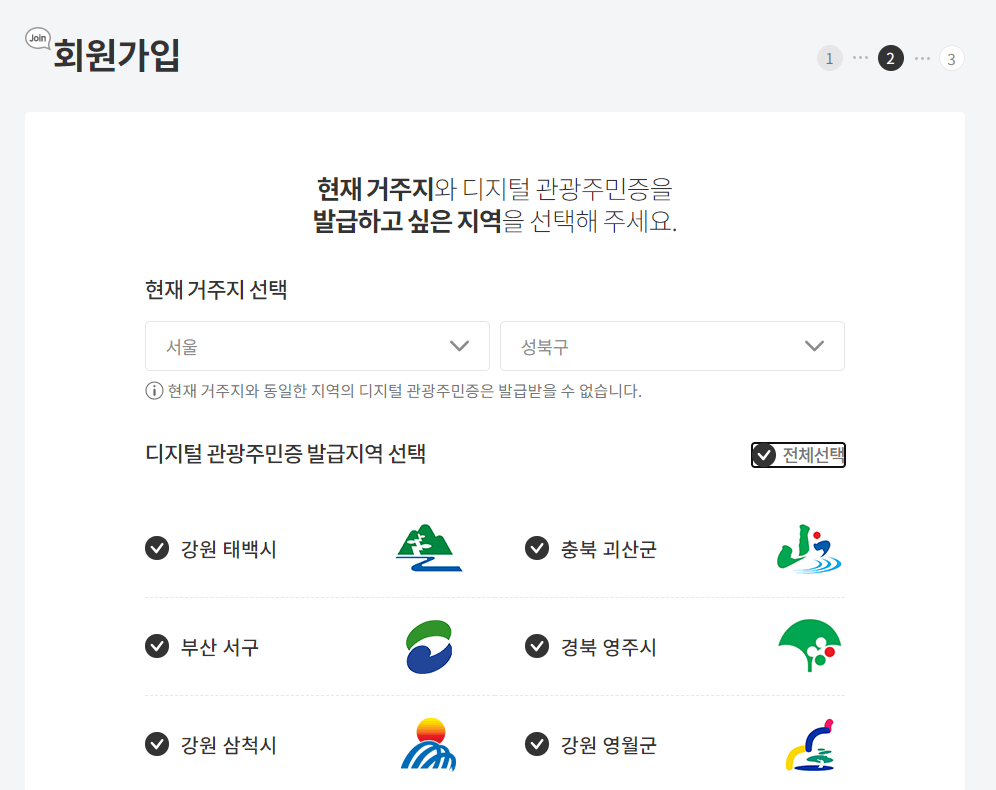Click the 충북 괴산군 region emblem
The width and height of the screenshot is (996, 790).
tap(808, 547)
